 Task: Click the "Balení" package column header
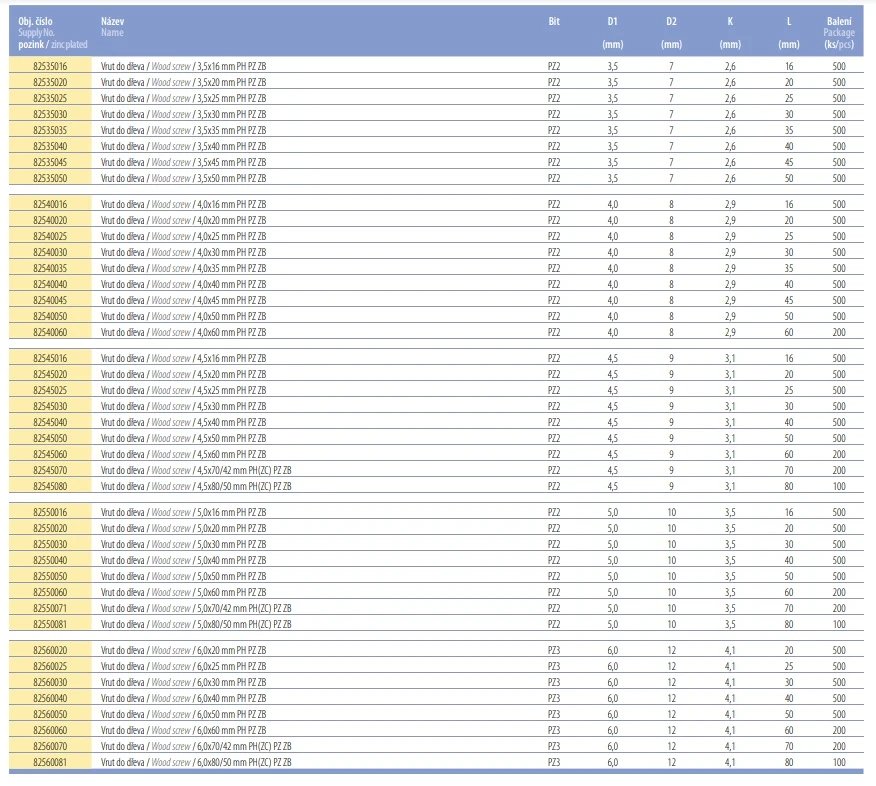pos(839,20)
